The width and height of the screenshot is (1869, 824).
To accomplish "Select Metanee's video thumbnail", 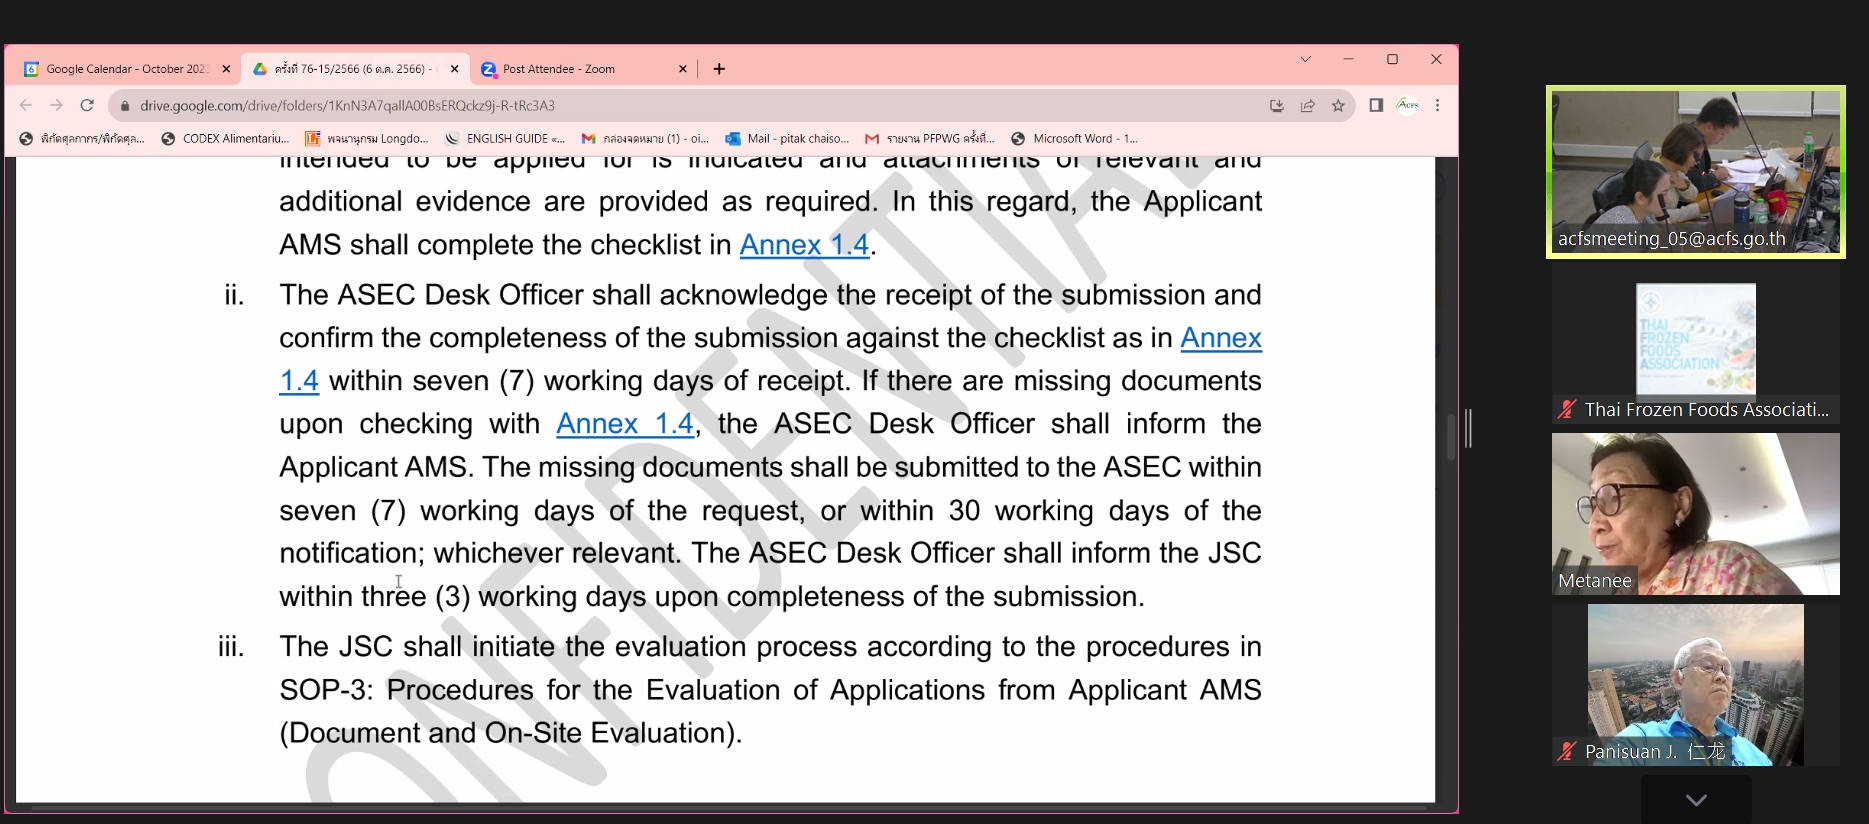I will pyautogui.click(x=1695, y=514).
